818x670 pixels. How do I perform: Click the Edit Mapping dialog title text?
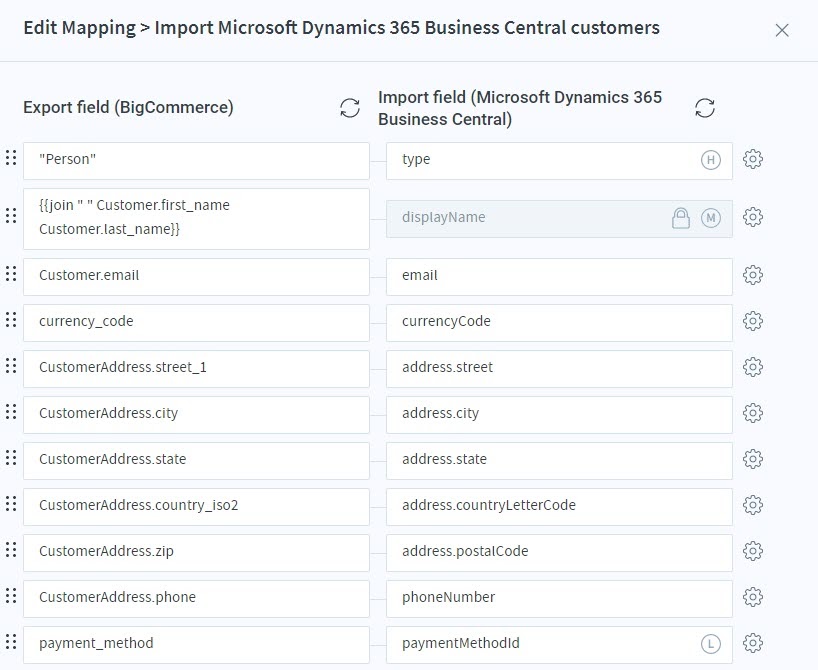(342, 28)
